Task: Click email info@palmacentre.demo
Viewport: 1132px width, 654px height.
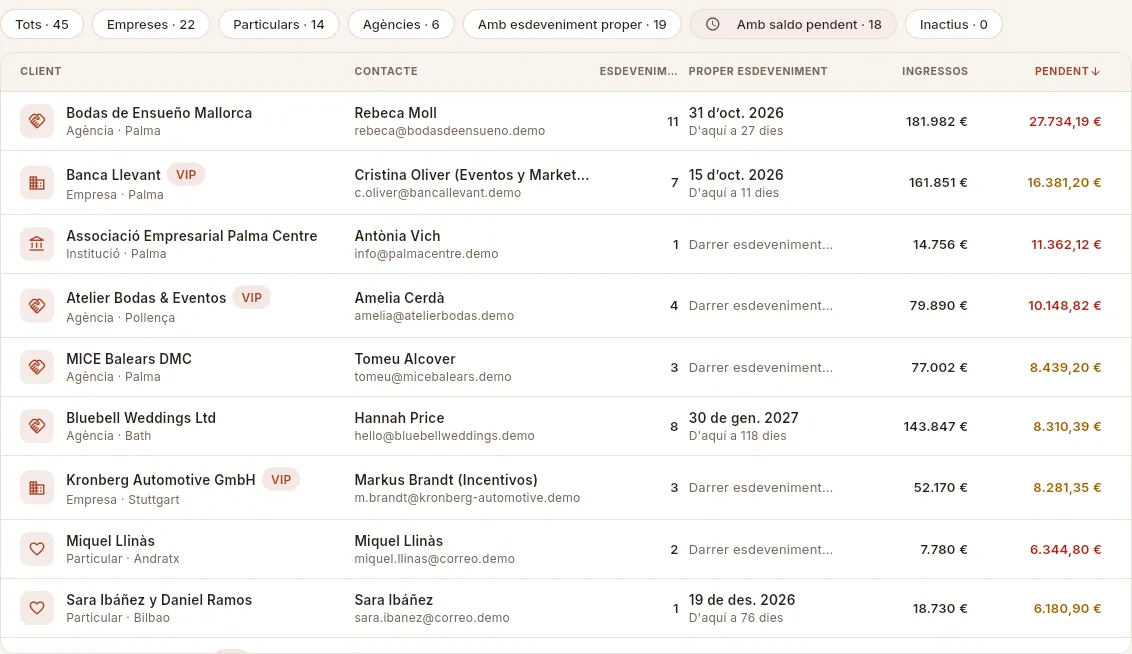Action: (x=426, y=254)
